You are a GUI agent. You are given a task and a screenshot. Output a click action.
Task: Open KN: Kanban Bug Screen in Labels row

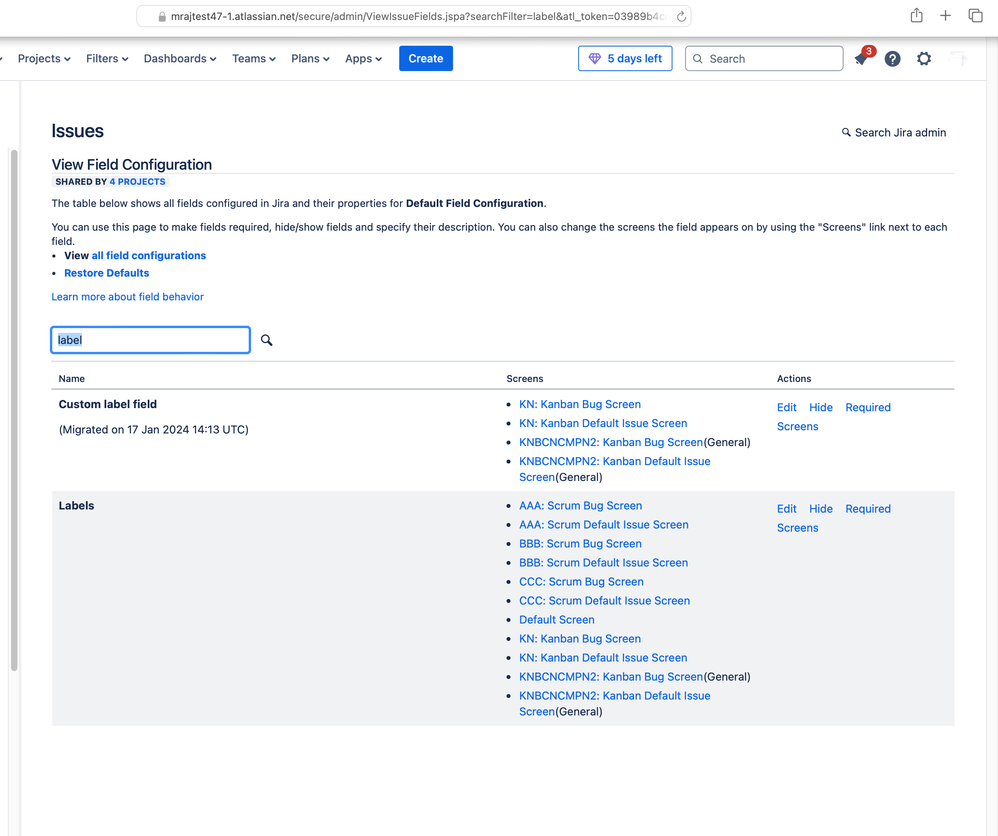tap(580, 639)
